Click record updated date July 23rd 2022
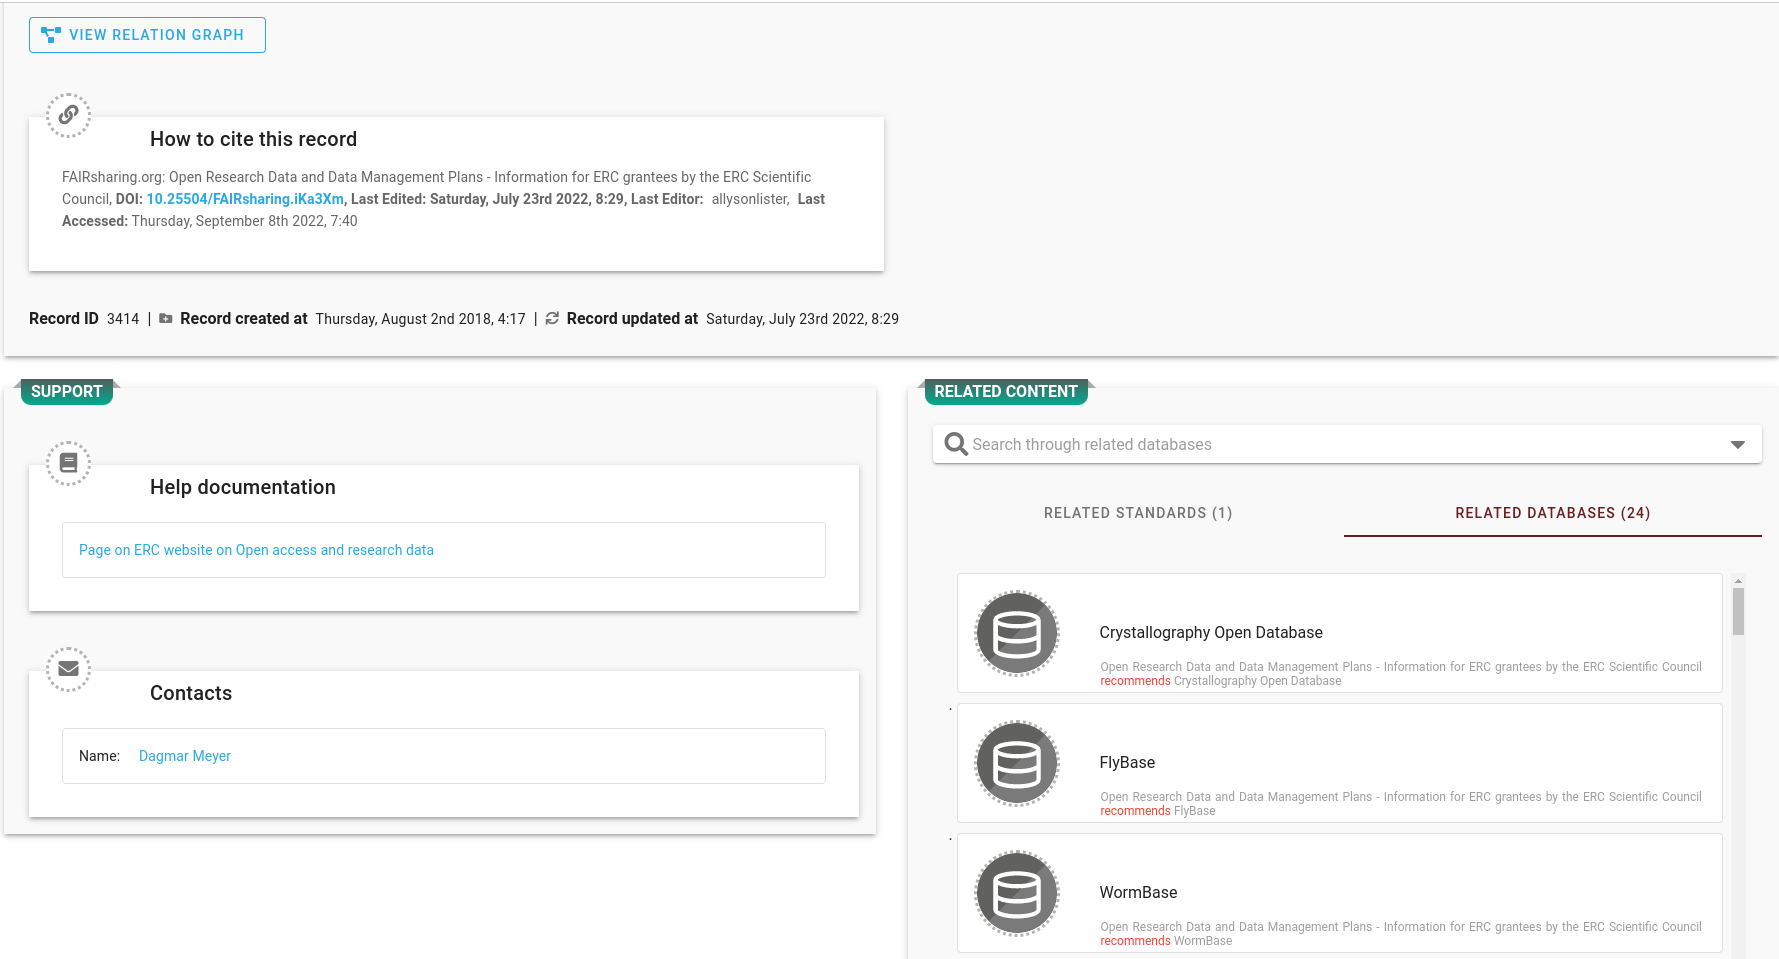The width and height of the screenshot is (1779, 959). tap(802, 319)
